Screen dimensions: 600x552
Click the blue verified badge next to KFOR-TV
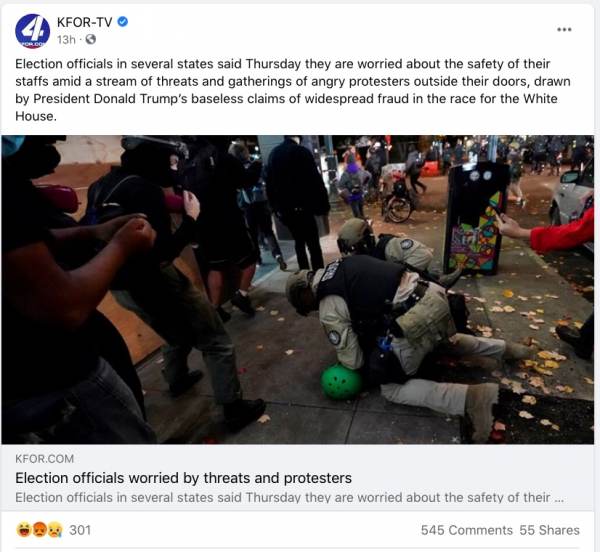(122, 22)
